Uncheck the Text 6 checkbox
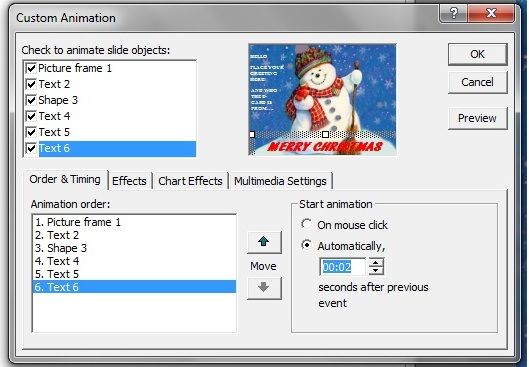 [x=31, y=148]
